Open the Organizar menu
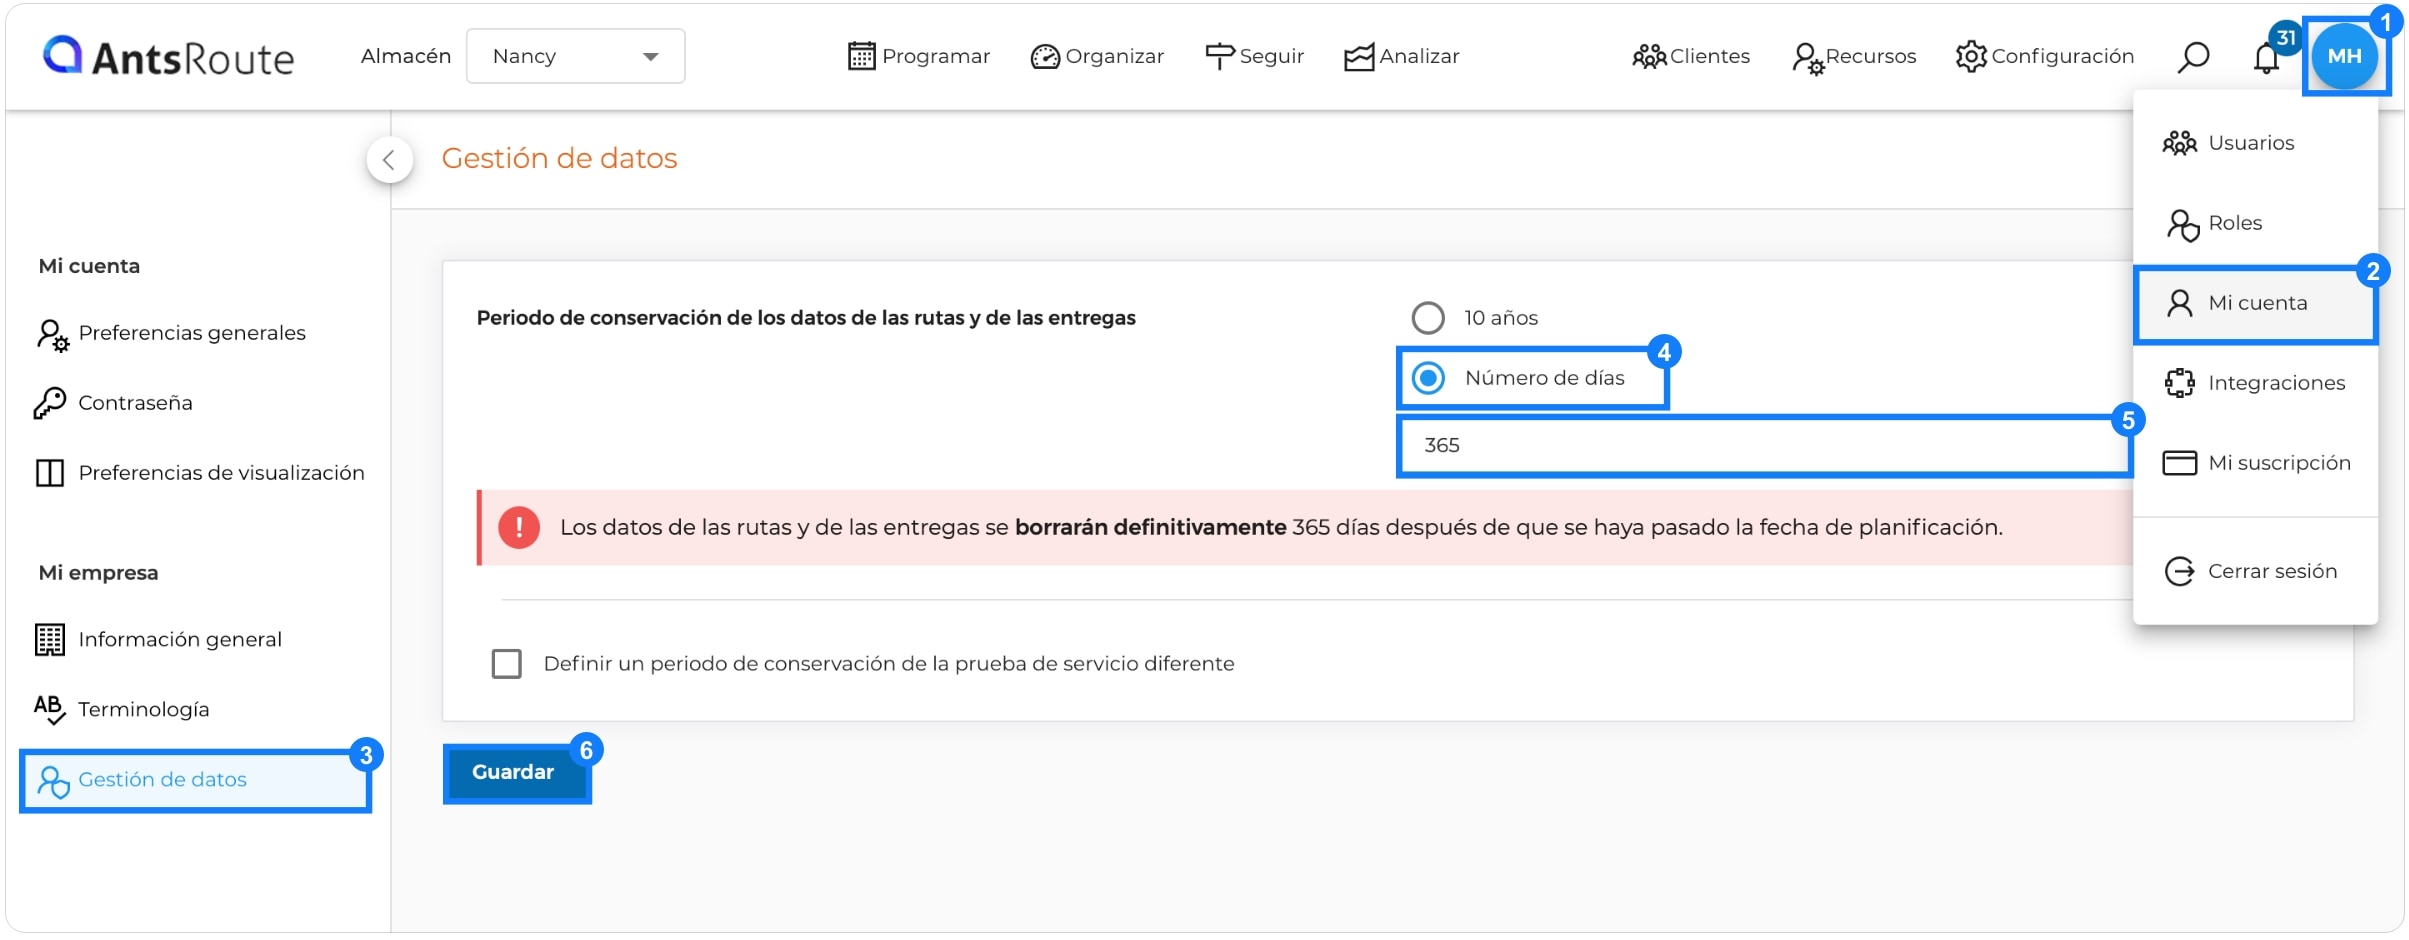This screenshot has width=2409, height=940. point(1097,56)
